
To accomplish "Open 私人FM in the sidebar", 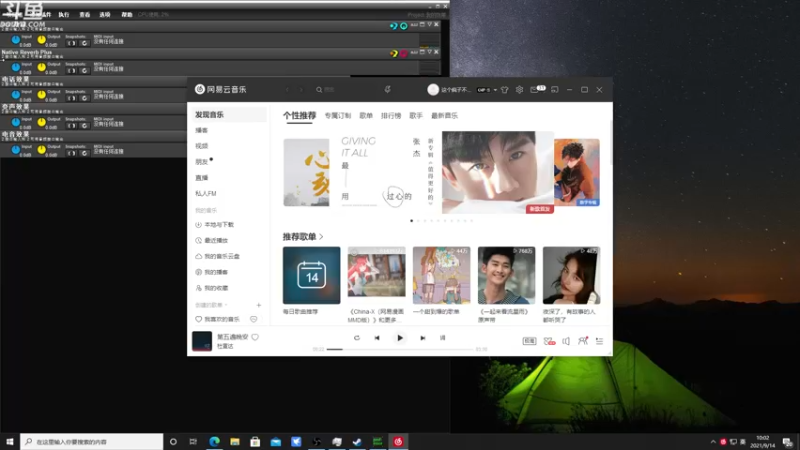I will [206, 193].
